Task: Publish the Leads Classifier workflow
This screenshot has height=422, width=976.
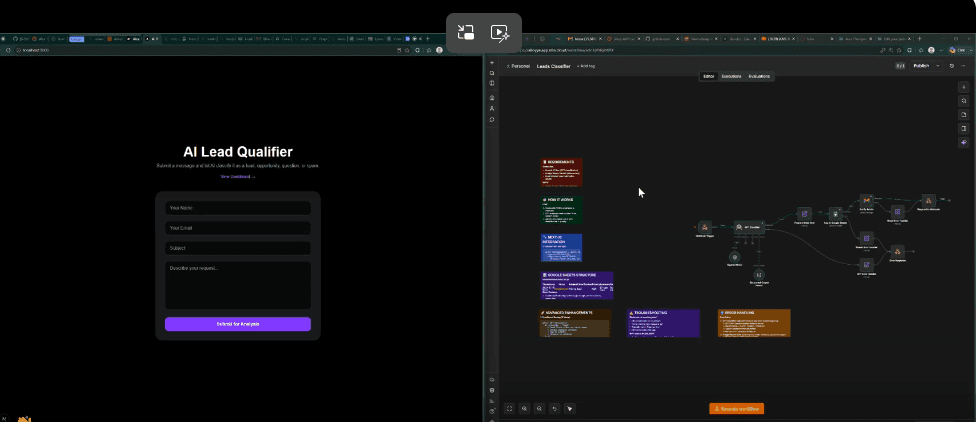Action: [x=921, y=65]
